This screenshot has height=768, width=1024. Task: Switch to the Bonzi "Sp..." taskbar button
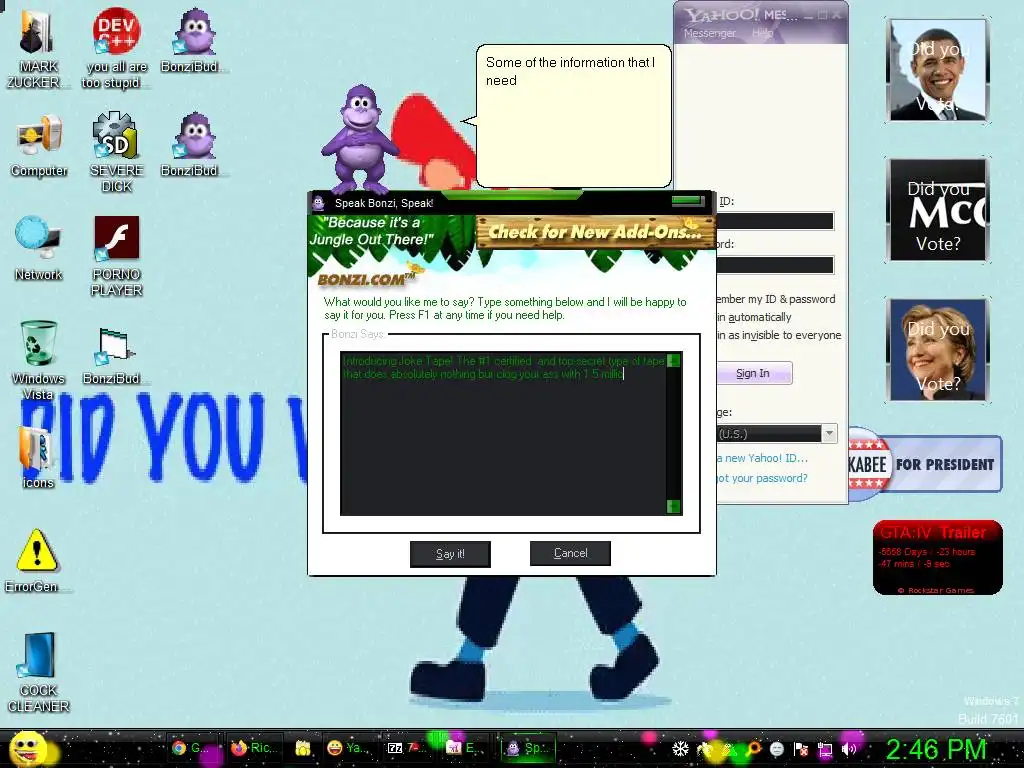tap(528, 748)
